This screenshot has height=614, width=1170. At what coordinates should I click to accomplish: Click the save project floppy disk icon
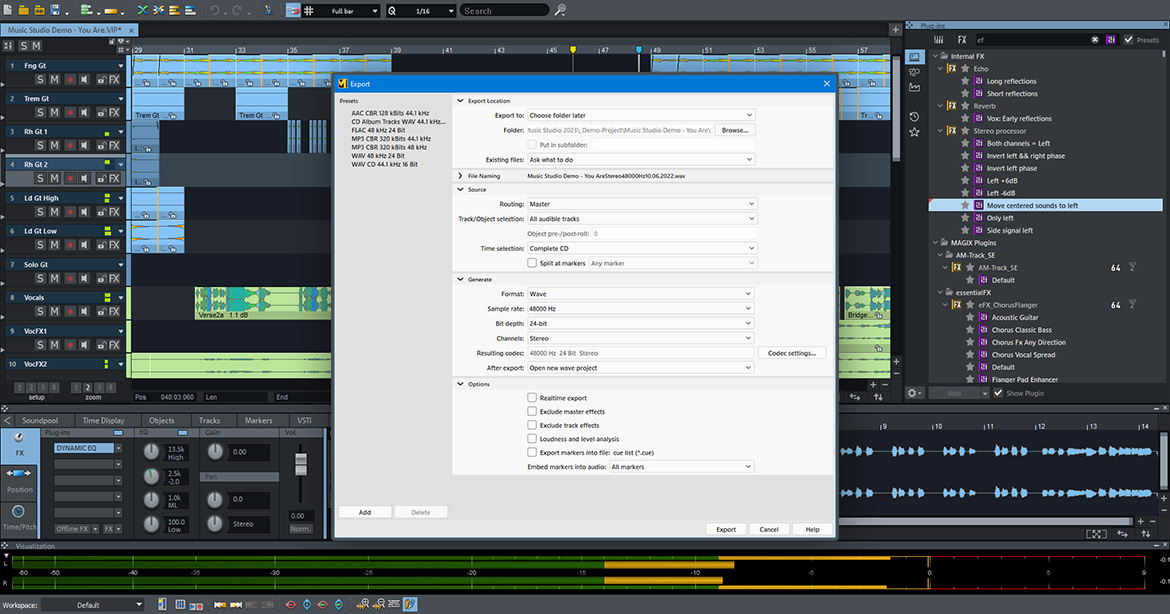[54, 10]
